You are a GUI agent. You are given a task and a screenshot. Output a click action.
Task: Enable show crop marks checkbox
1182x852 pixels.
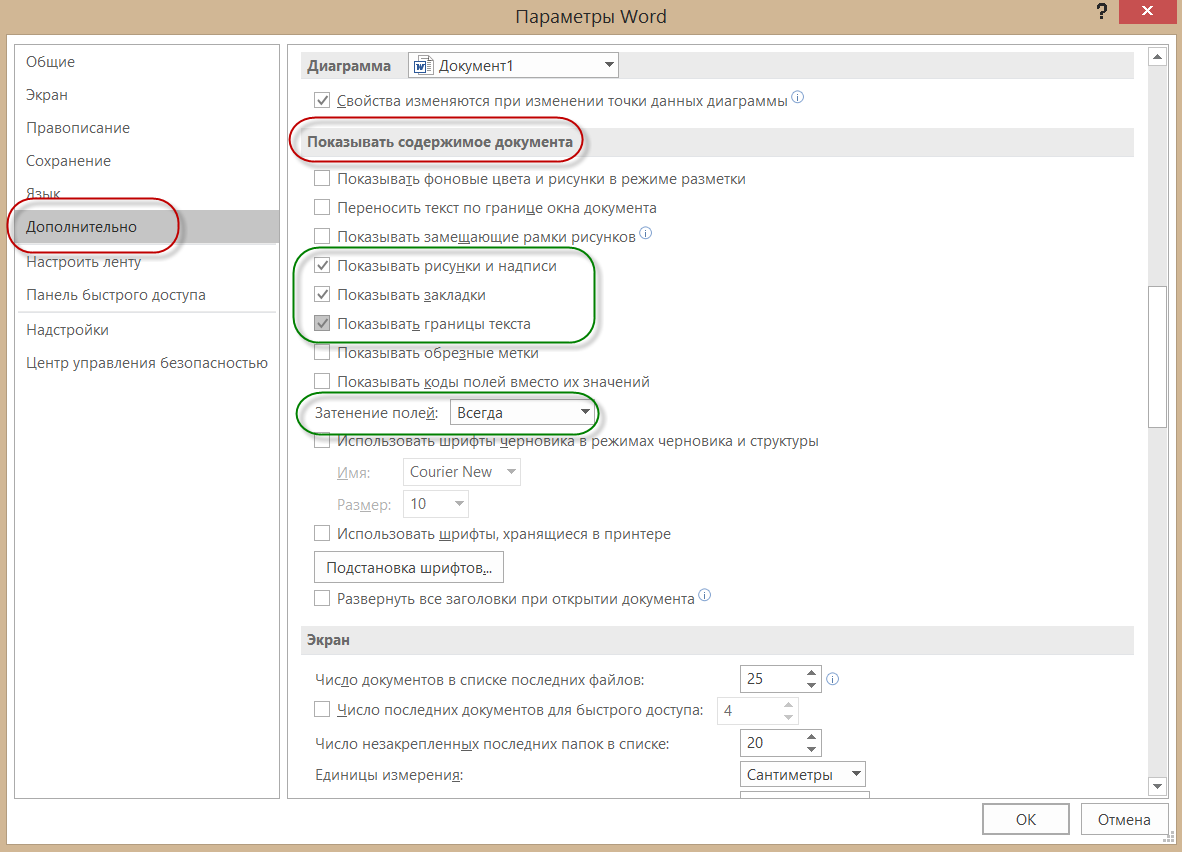pyautogui.click(x=322, y=352)
